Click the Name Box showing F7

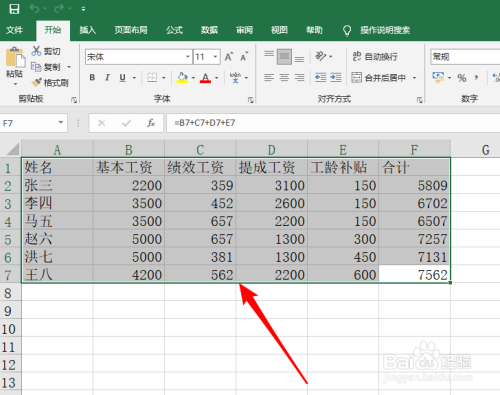pos(28,123)
